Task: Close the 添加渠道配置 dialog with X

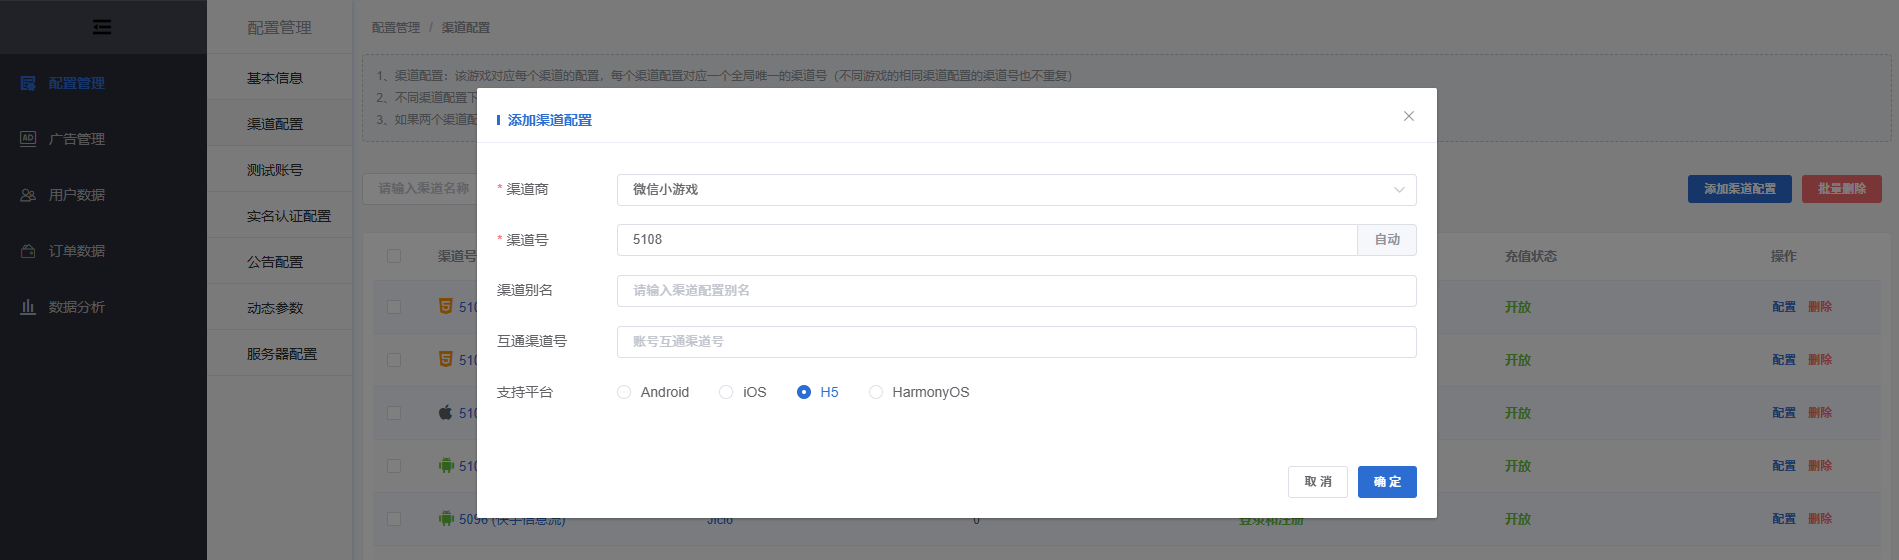Action: point(1408,116)
